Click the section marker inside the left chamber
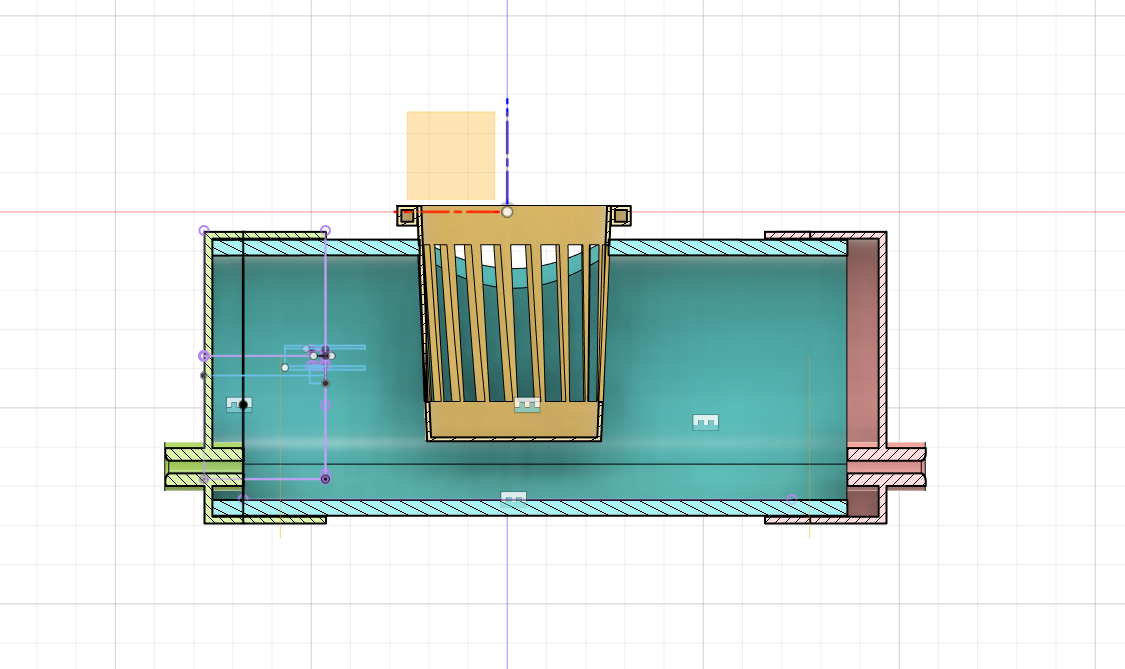 [239, 403]
